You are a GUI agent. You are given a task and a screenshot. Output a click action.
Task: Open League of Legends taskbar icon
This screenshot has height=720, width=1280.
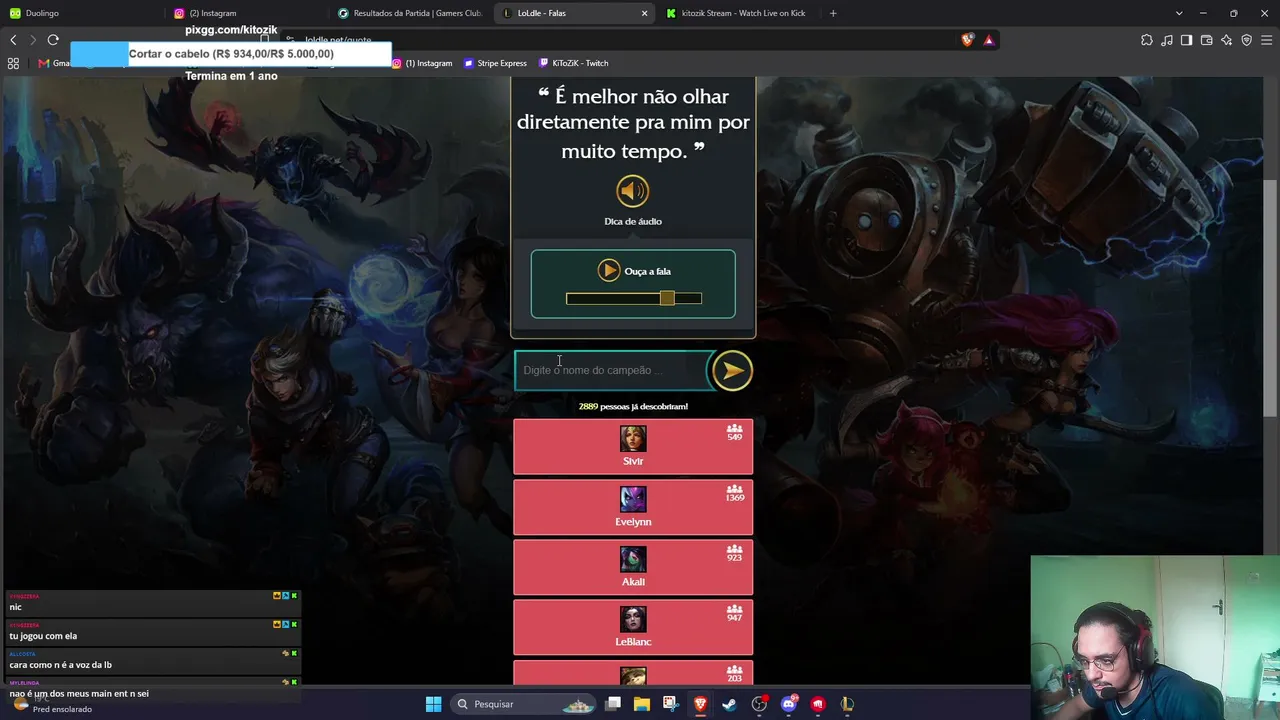pyautogui.click(x=847, y=704)
